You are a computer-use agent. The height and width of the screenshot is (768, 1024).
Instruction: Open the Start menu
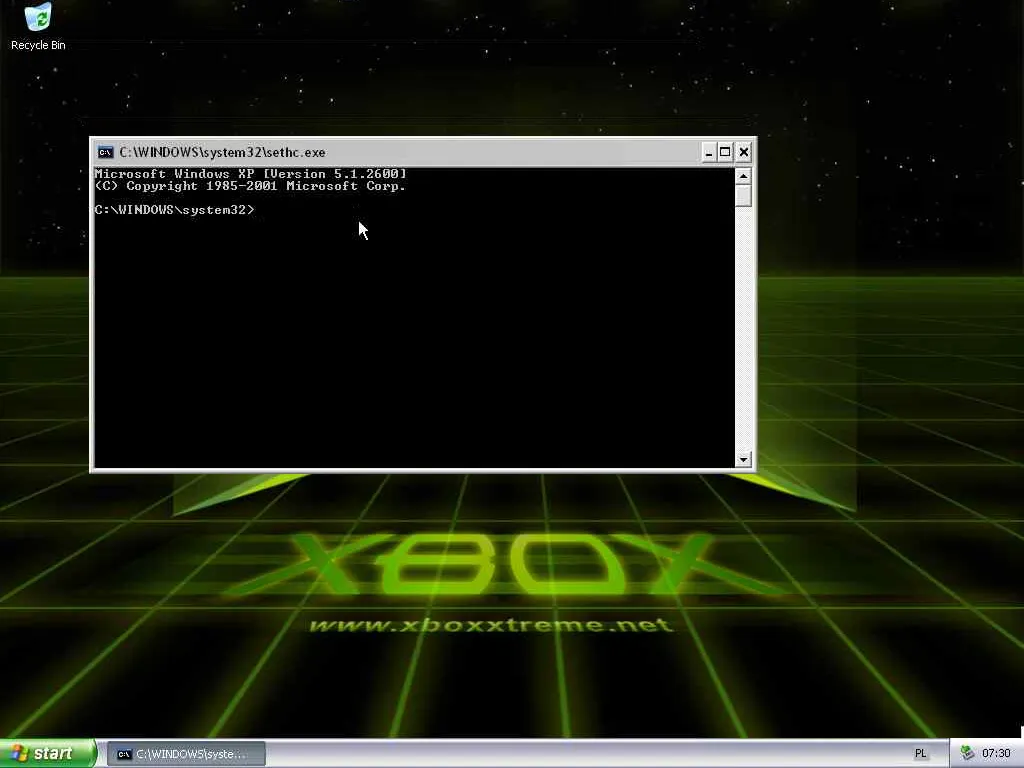tap(48, 754)
